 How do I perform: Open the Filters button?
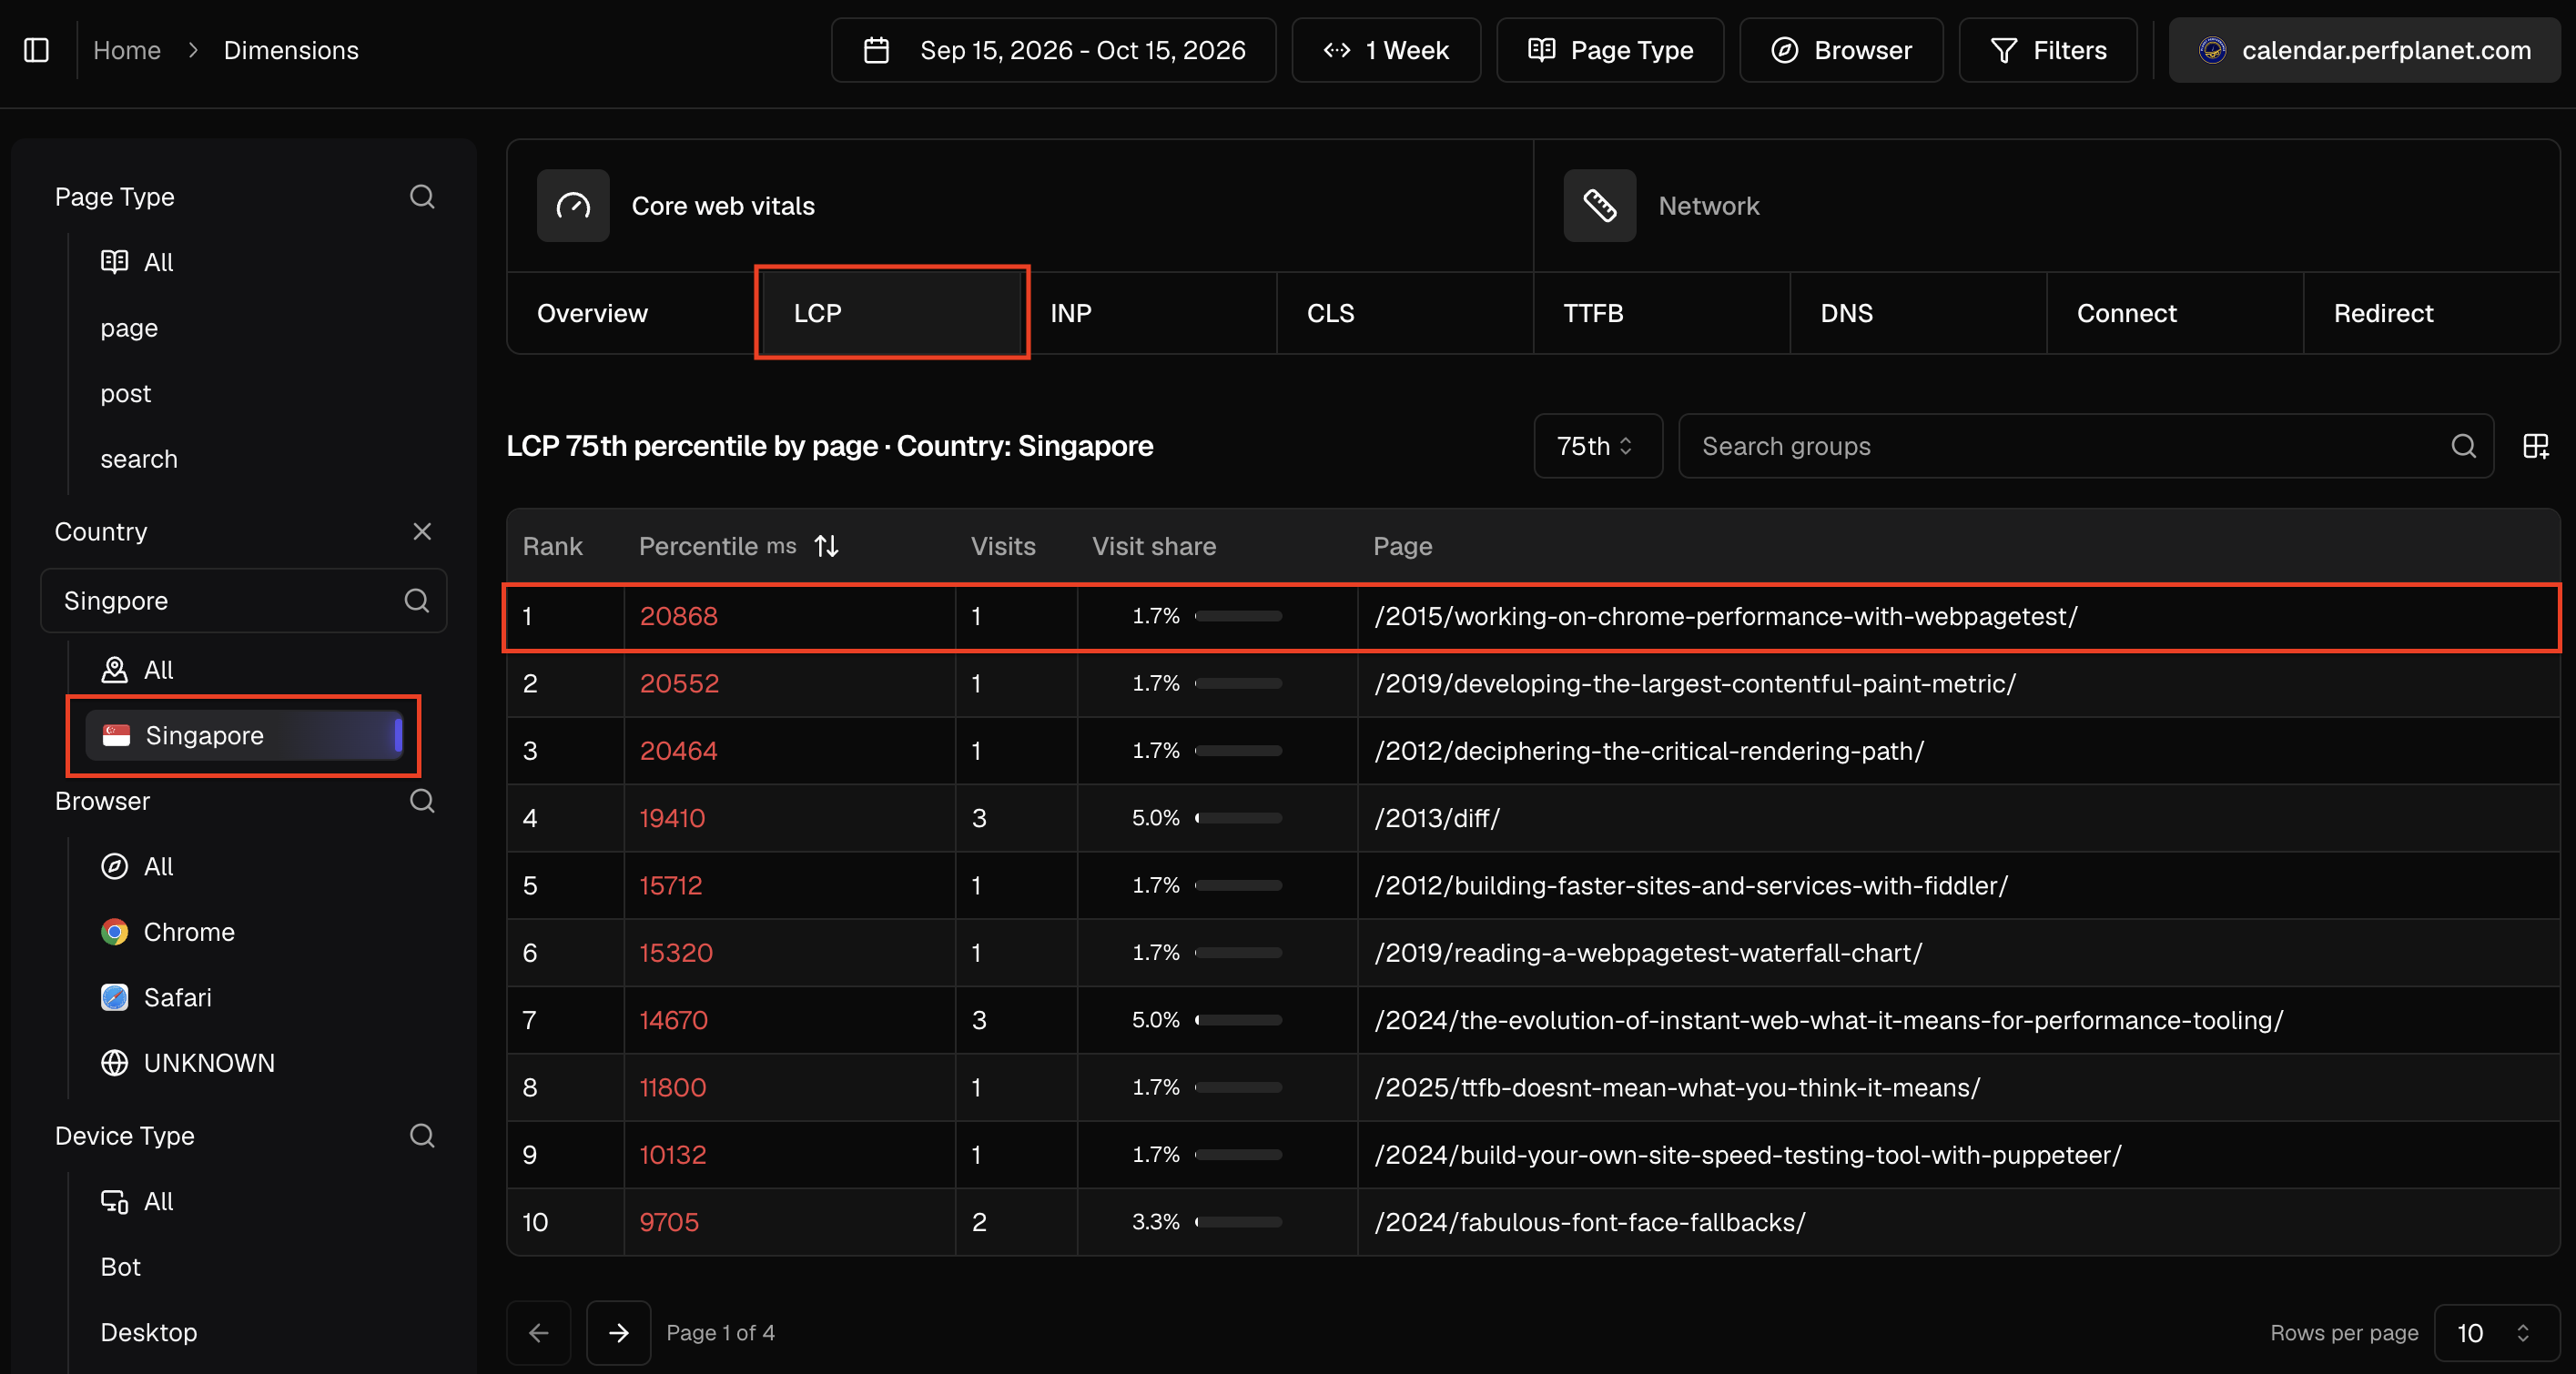[2048, 50]
